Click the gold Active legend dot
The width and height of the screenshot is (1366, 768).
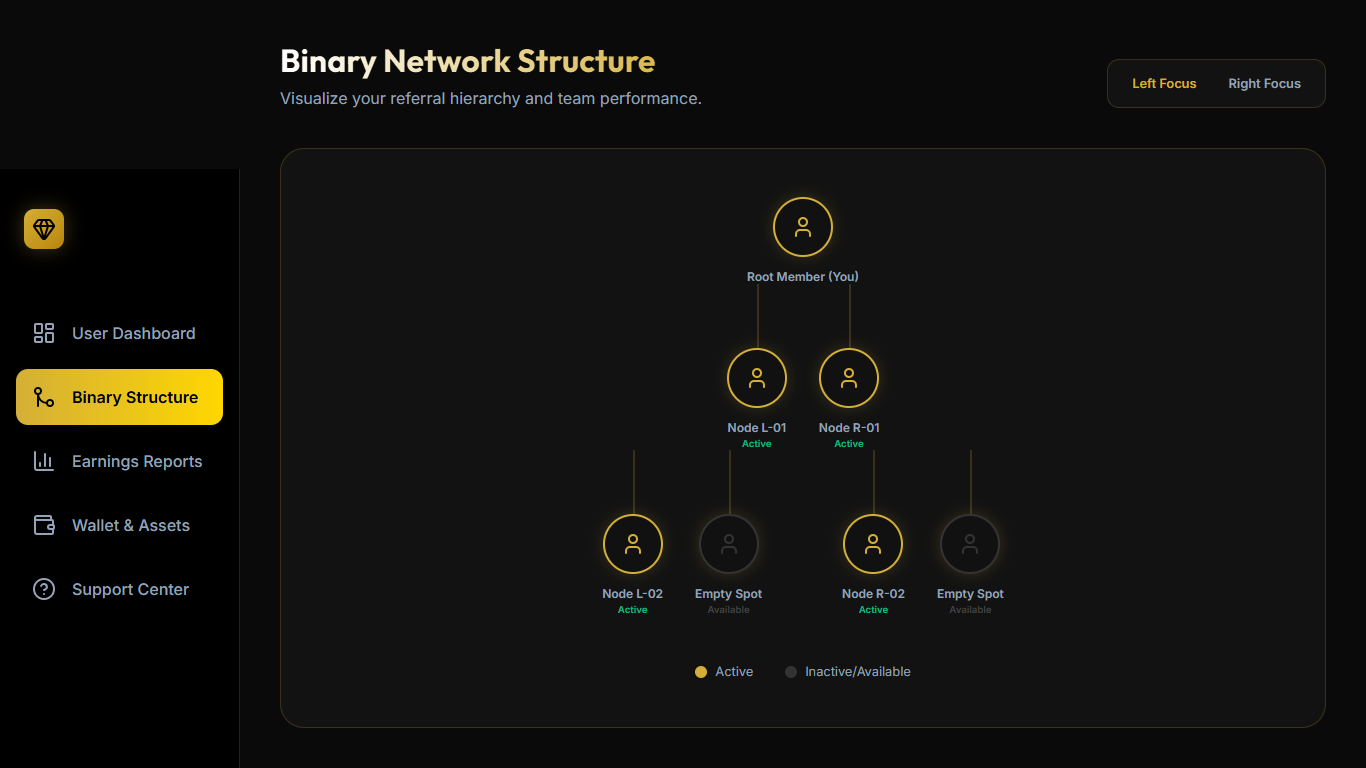click(701, 672)
